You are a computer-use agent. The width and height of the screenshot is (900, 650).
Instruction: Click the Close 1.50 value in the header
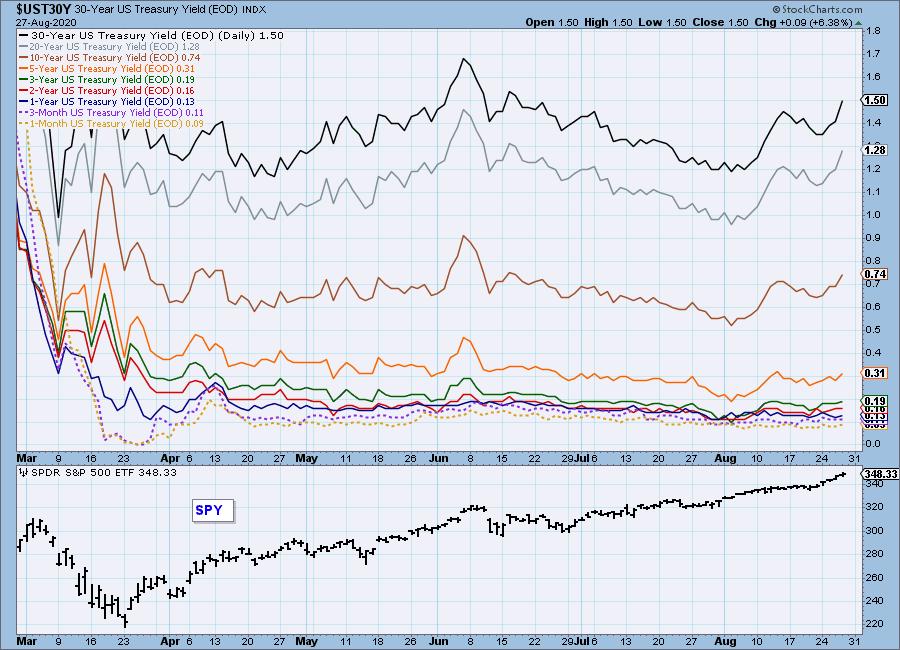click(x=720, y=22)
